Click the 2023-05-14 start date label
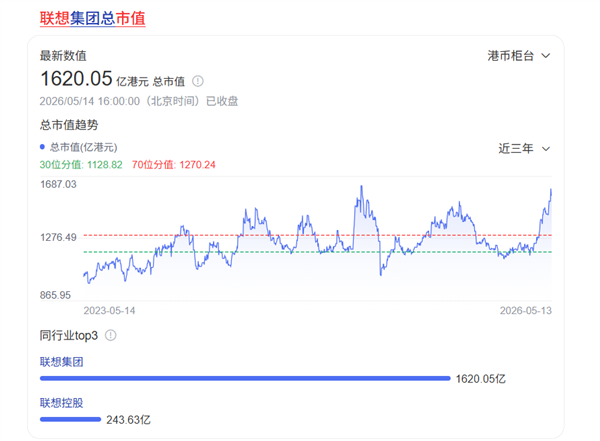Viewport: 600px width, 441px height. pos(109,310)
